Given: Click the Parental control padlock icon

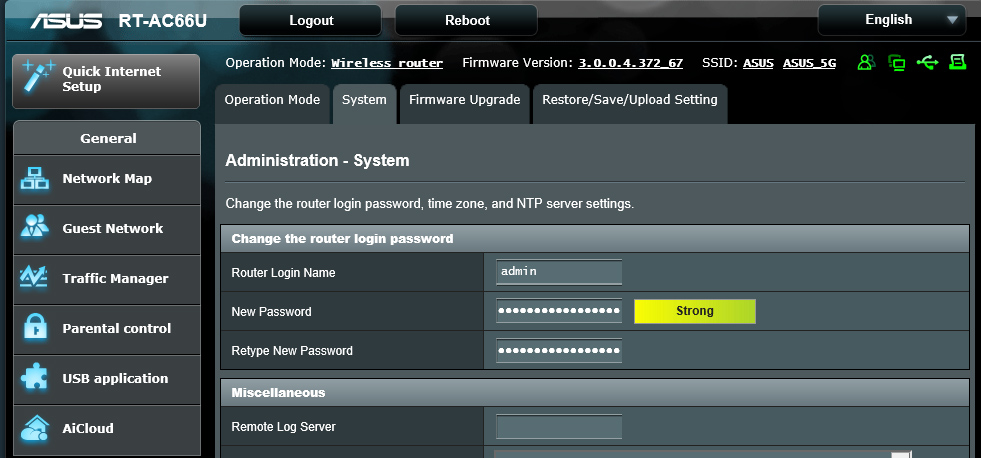Looking at the screenshot, I should 35,329.
